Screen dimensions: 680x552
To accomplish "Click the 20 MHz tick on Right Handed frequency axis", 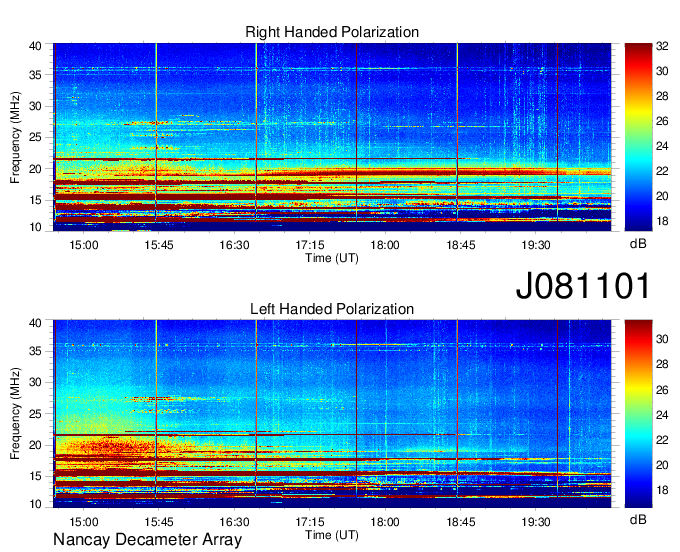I will [35, 169].
